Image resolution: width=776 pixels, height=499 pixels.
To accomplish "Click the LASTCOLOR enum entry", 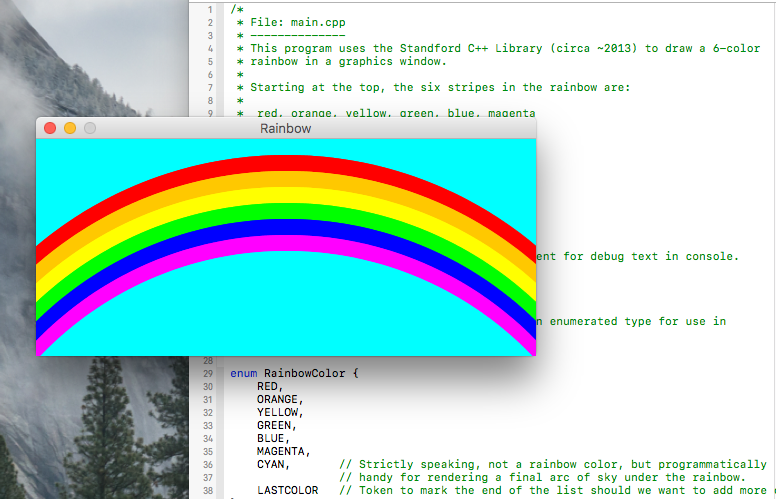I will click(288, 490).
